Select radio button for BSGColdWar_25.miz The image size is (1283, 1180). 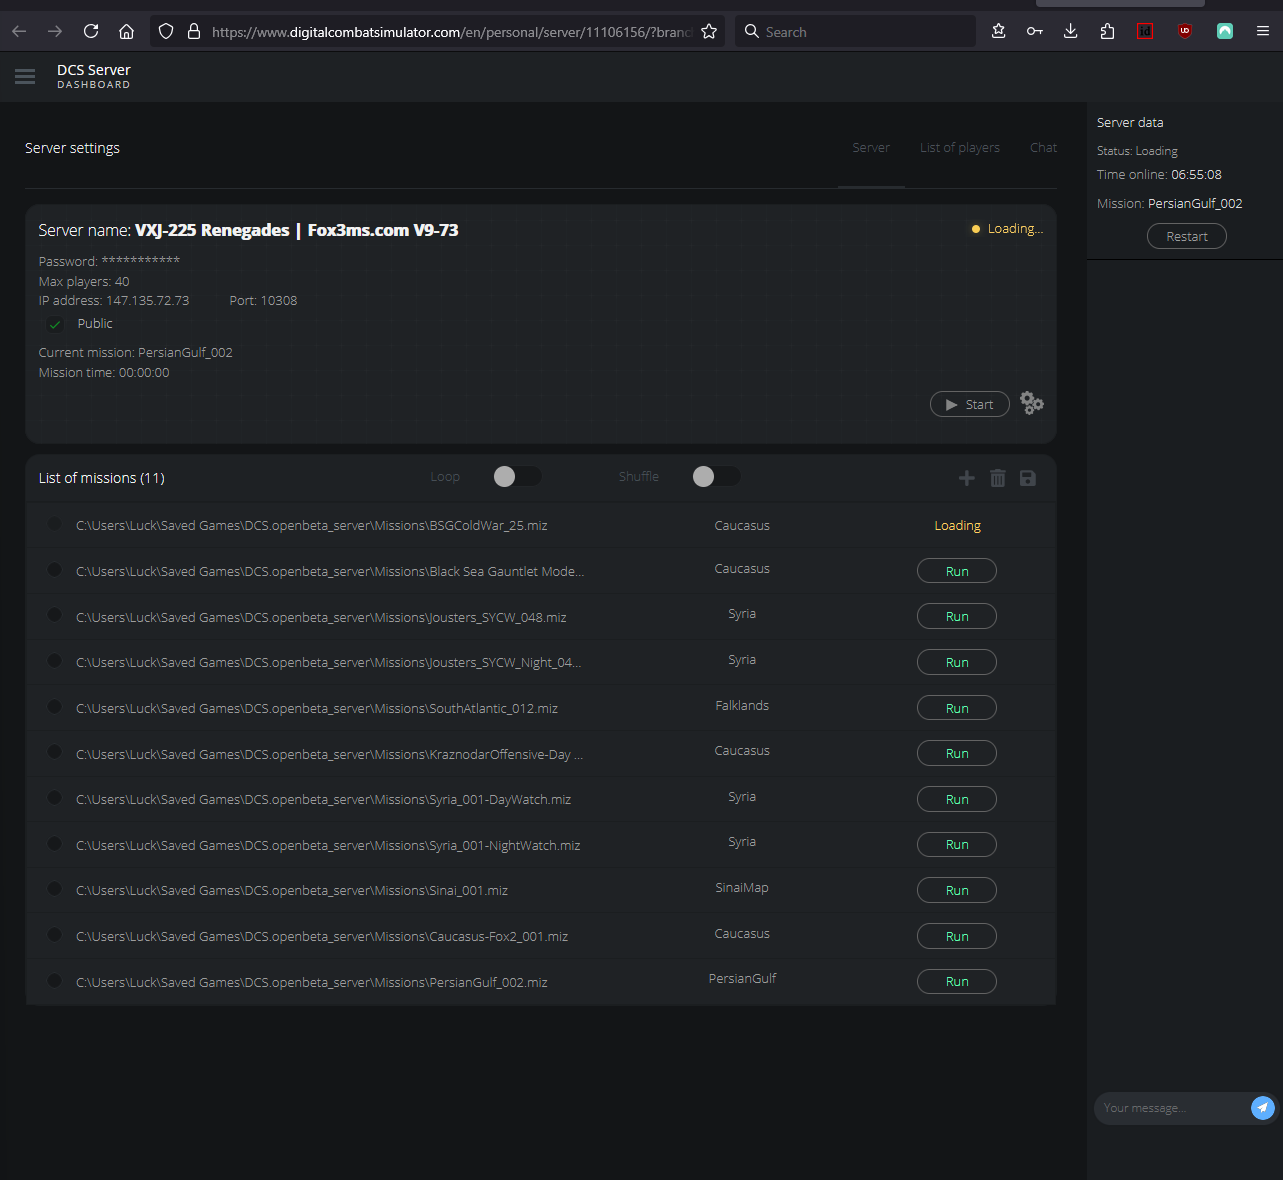coord(55,524)
